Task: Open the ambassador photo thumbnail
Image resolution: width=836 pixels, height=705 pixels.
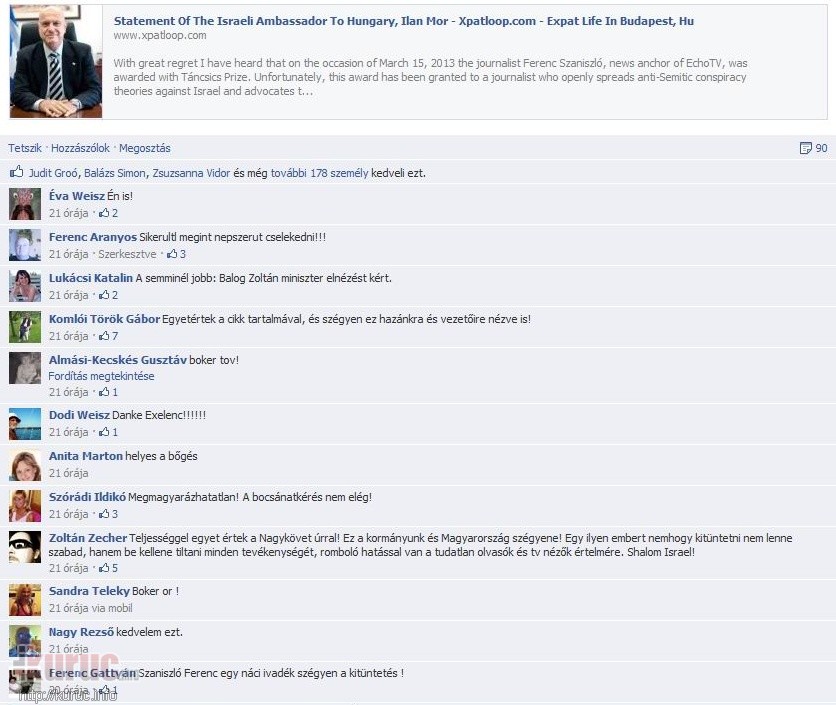Action: coord(56,61)
